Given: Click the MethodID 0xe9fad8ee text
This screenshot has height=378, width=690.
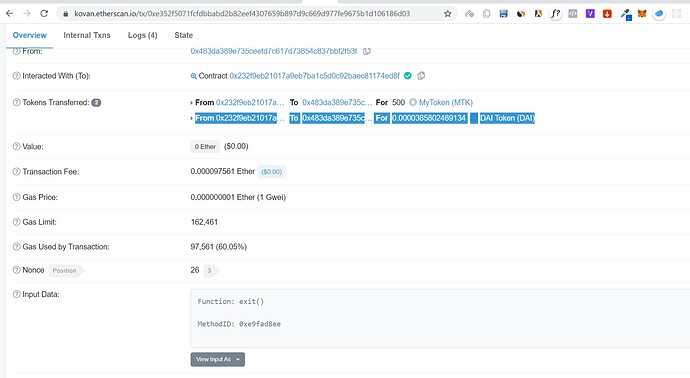Looking at the screenshot, I should (239, 324).
